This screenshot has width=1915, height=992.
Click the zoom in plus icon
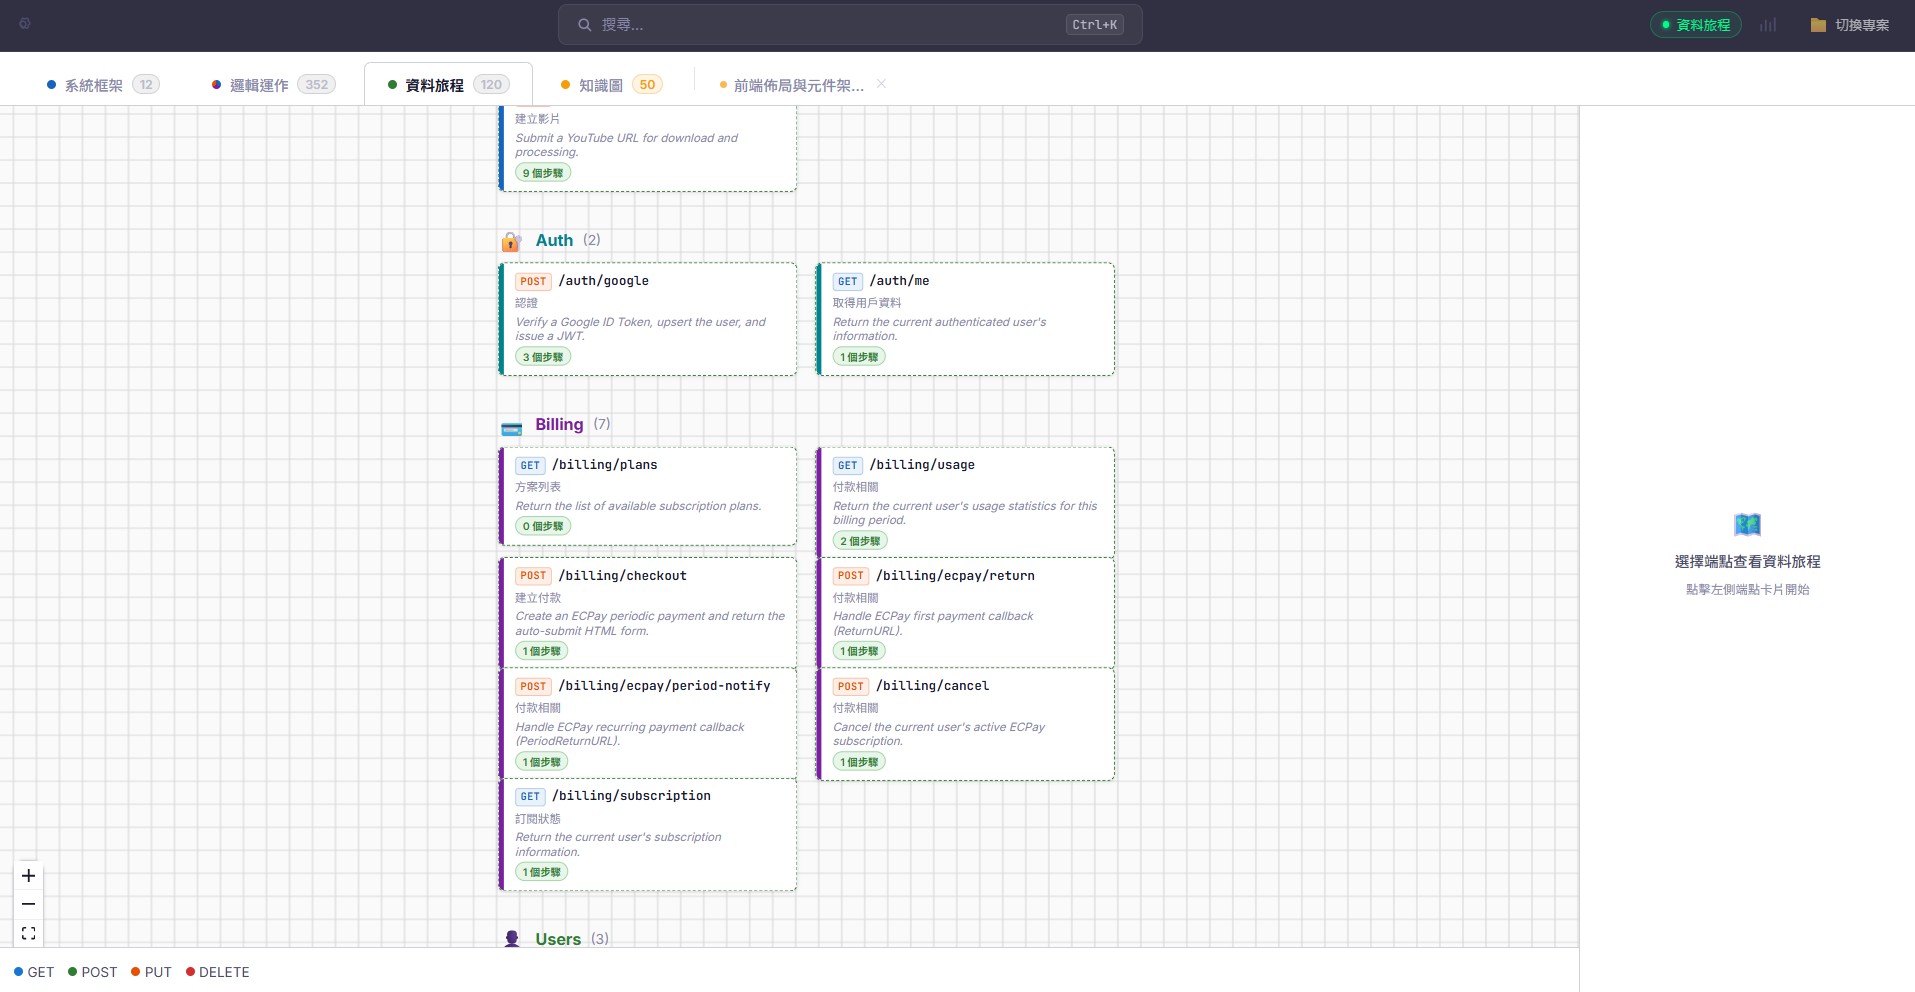[28, 876]
